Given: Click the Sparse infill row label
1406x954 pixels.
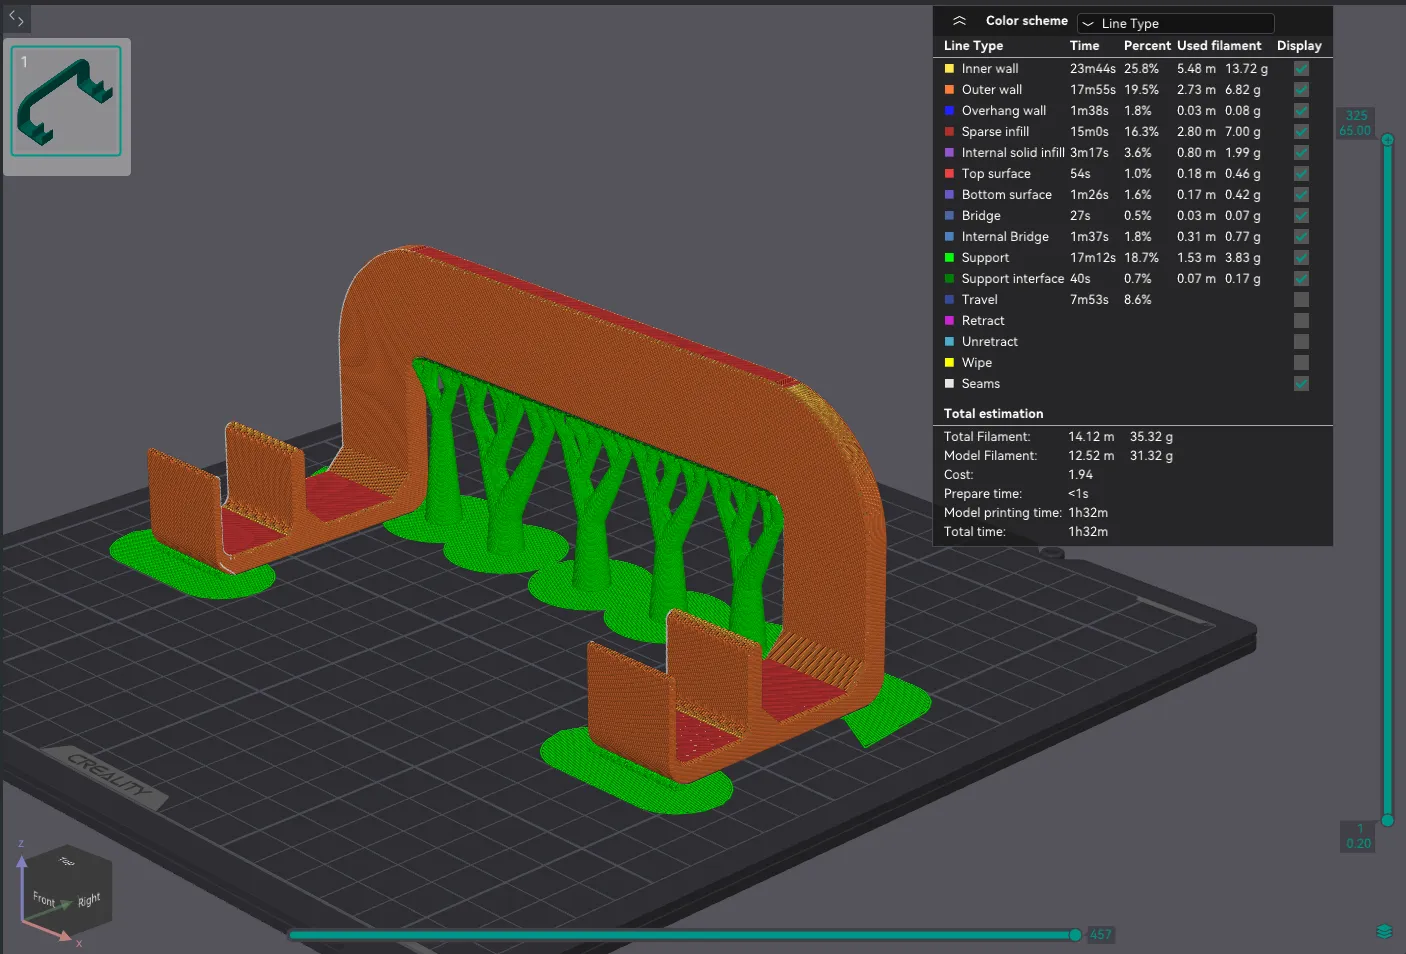Looking at the screenshot, I should point(994,132).
